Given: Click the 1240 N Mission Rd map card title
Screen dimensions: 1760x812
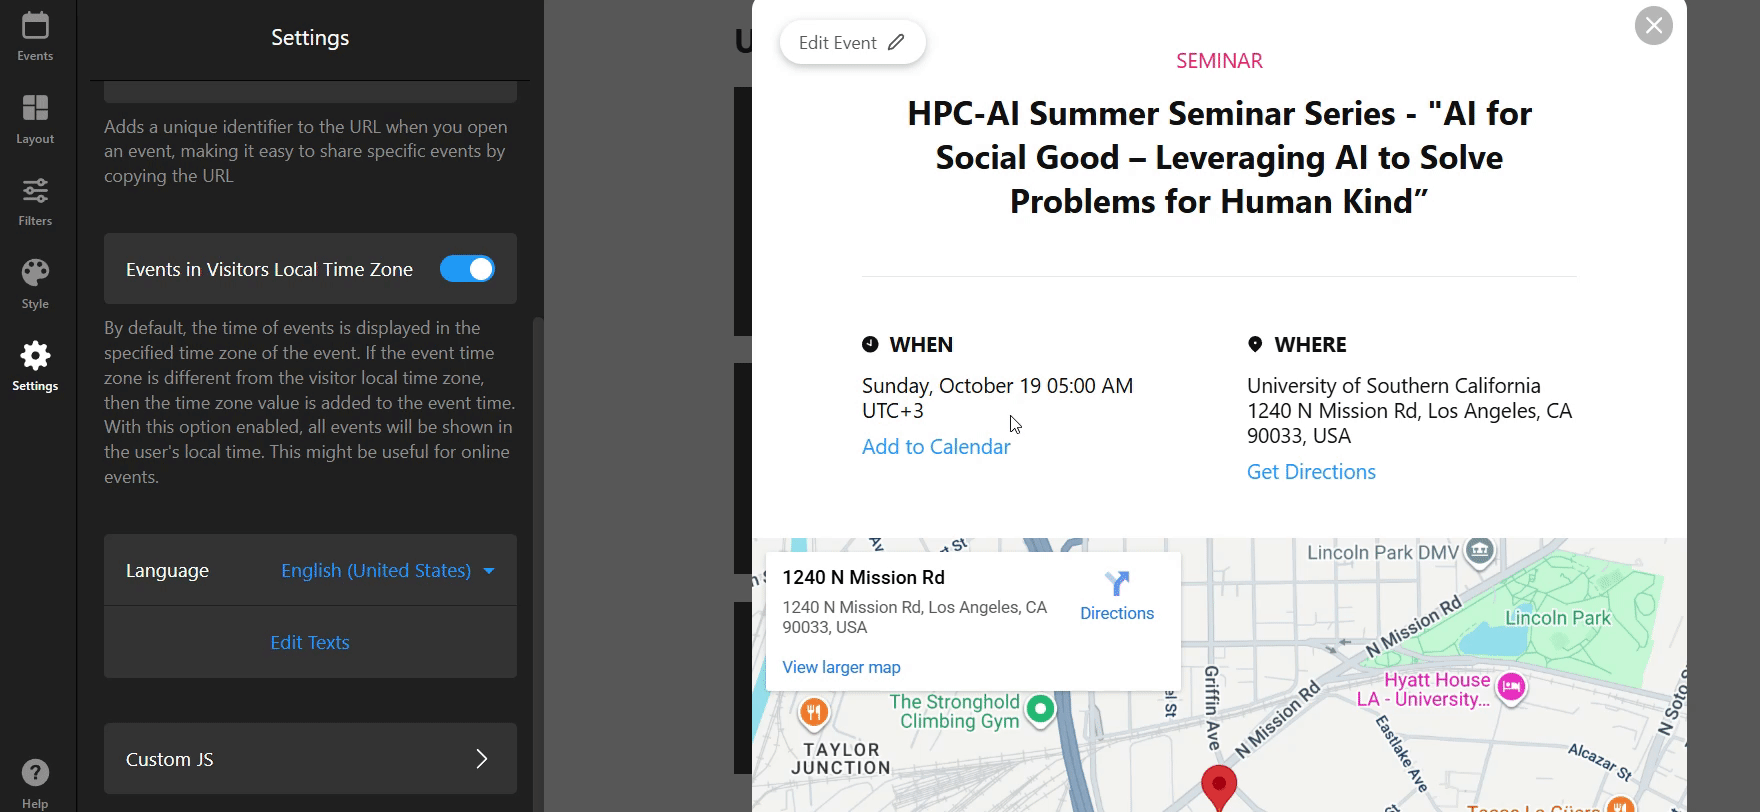Looking at the screenshot, I should [x=863, y=578].
